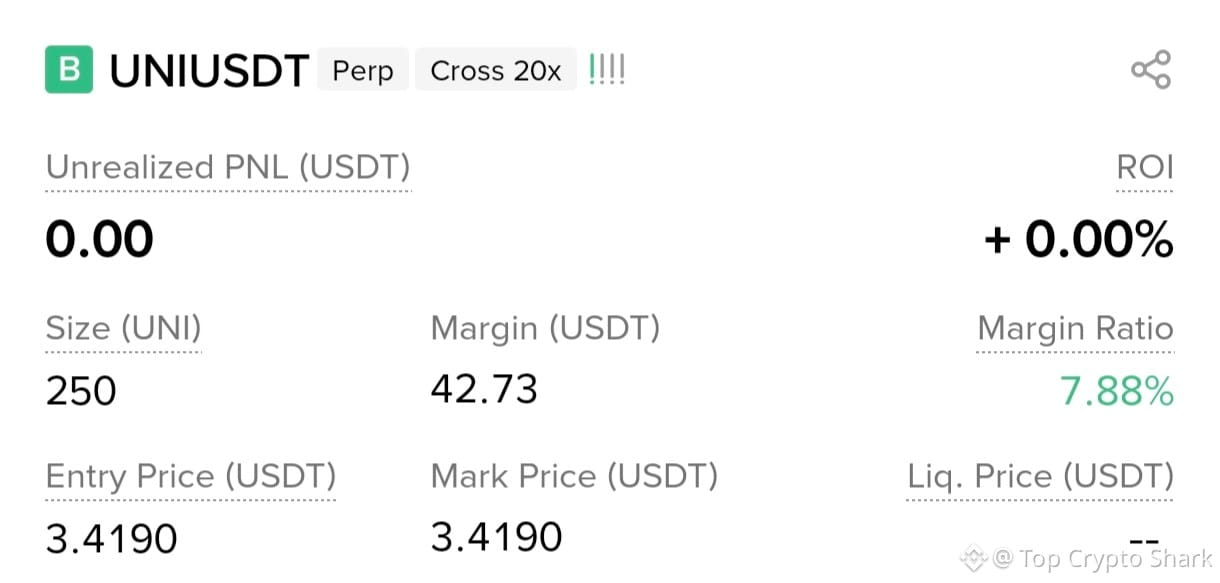Viewport: 1220px width, 583px height.
Task: Tap the underlined ROI label
Action: pyautogui.click(x=1145, y=167)
